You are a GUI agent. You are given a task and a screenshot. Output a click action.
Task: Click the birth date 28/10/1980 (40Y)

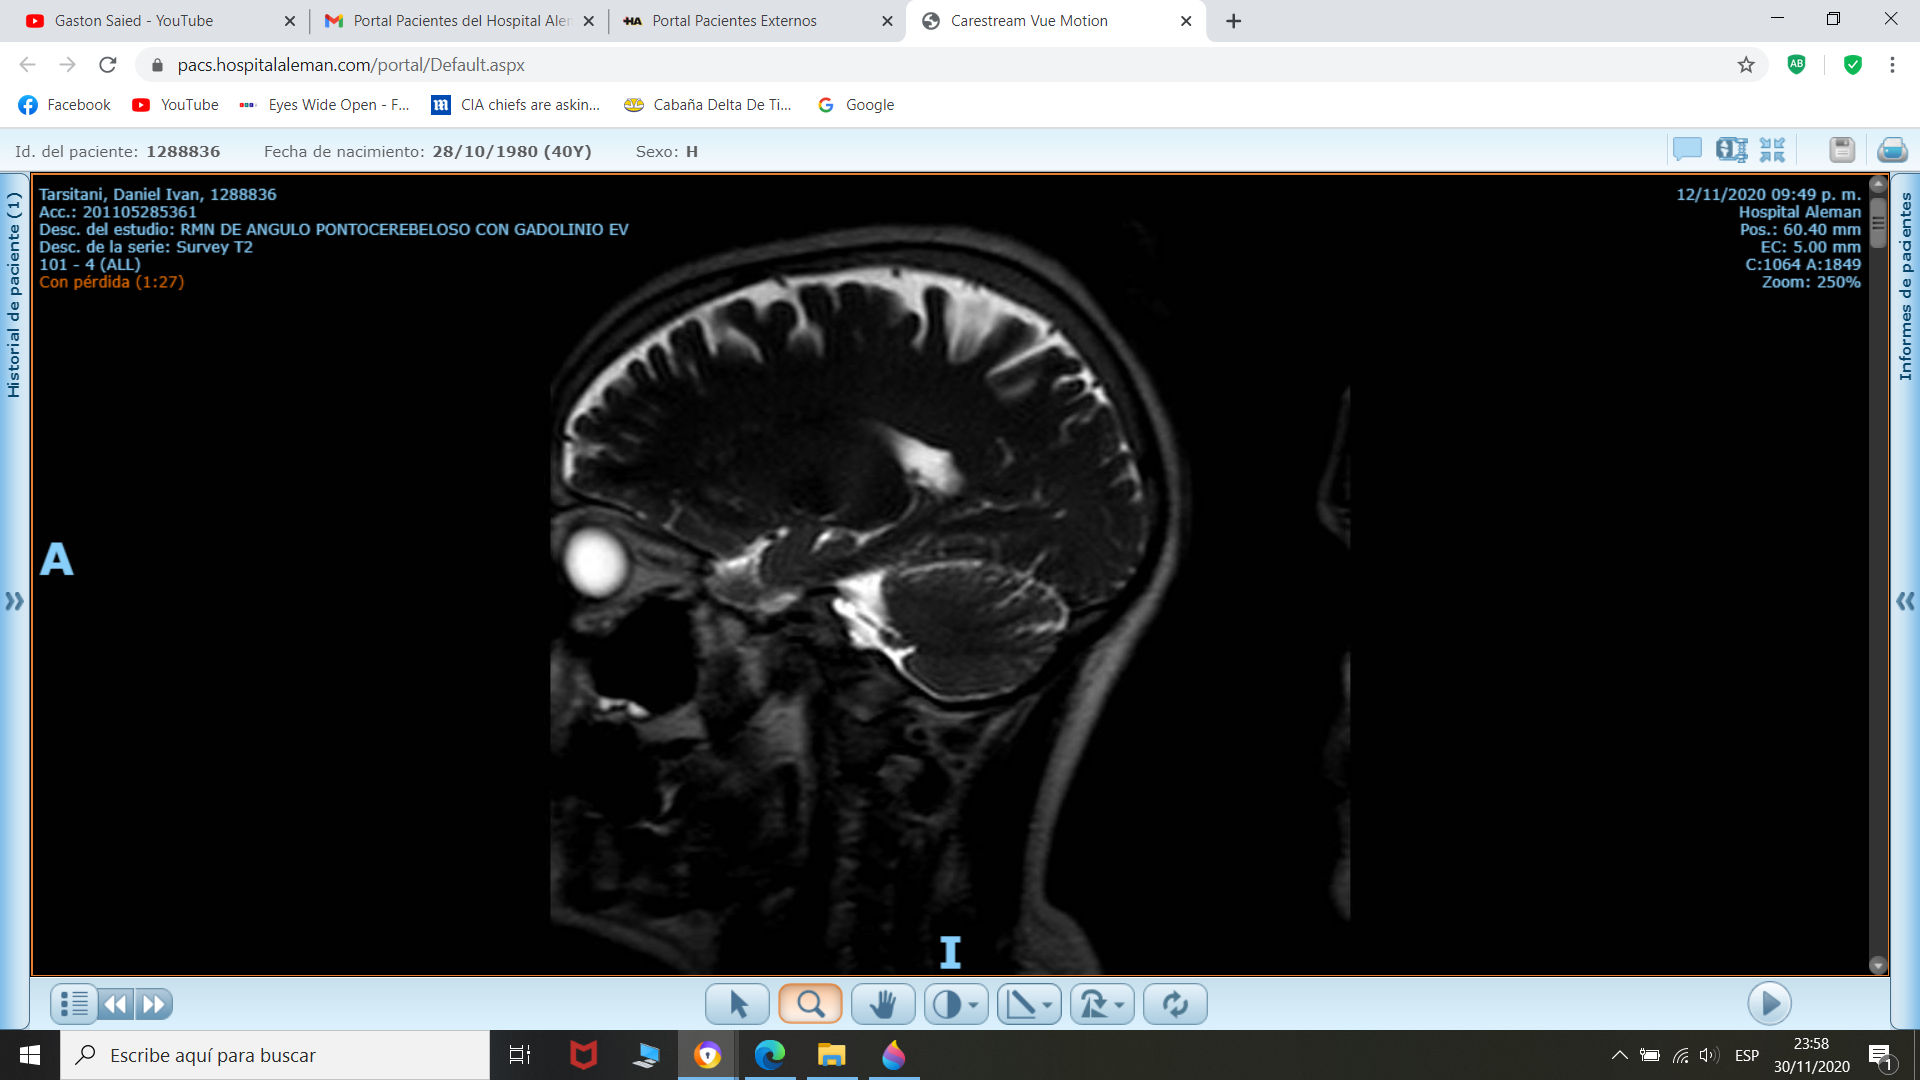512,152
